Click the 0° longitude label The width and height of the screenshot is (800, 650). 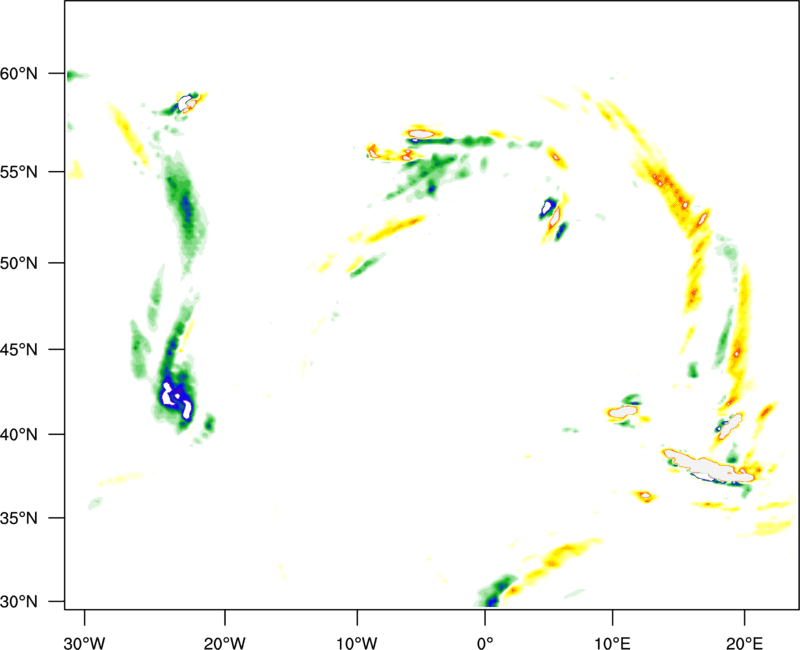(485, 643)
